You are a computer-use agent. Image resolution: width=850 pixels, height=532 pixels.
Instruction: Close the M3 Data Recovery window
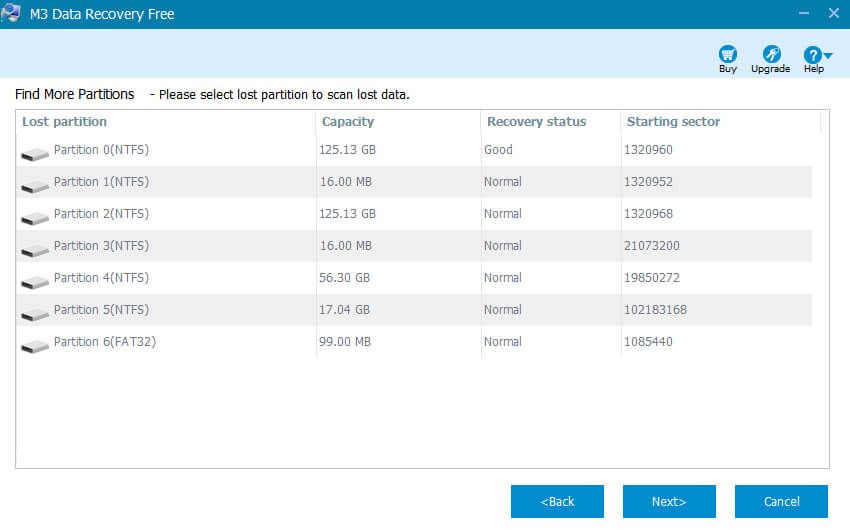(x=834, y=13)
